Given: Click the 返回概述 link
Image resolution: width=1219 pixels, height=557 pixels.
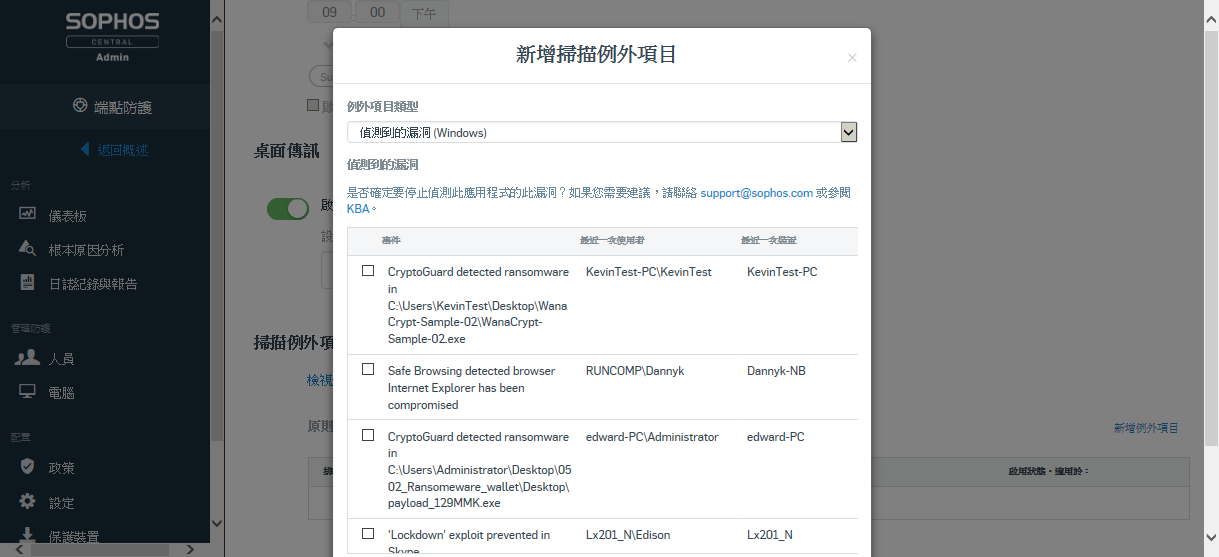Looking at the screenshot, I should point(123,150).
